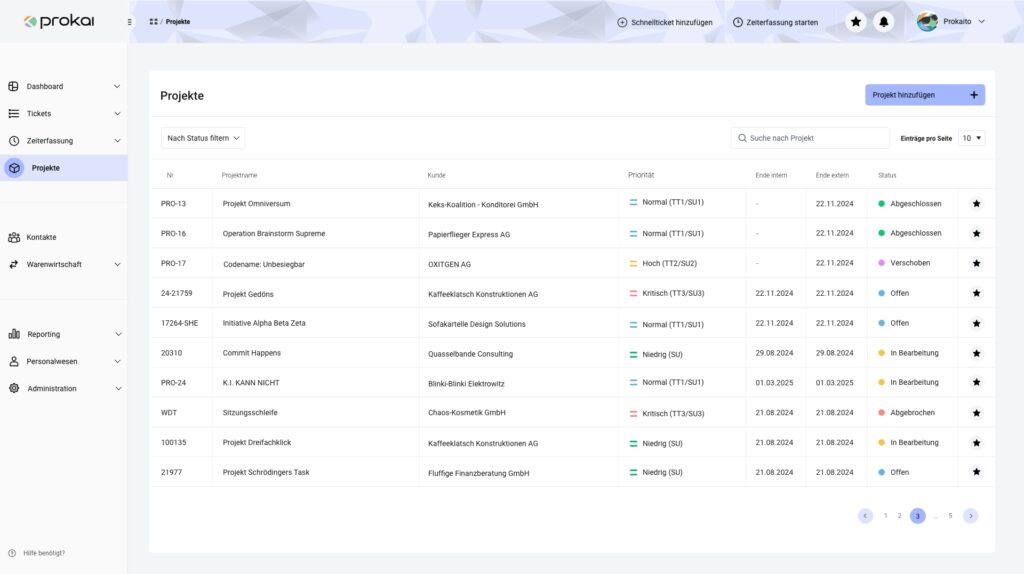Open the Einträge pro Seite dropdown
This screenshot has height=574, width=1024.
tap(972, 138)
